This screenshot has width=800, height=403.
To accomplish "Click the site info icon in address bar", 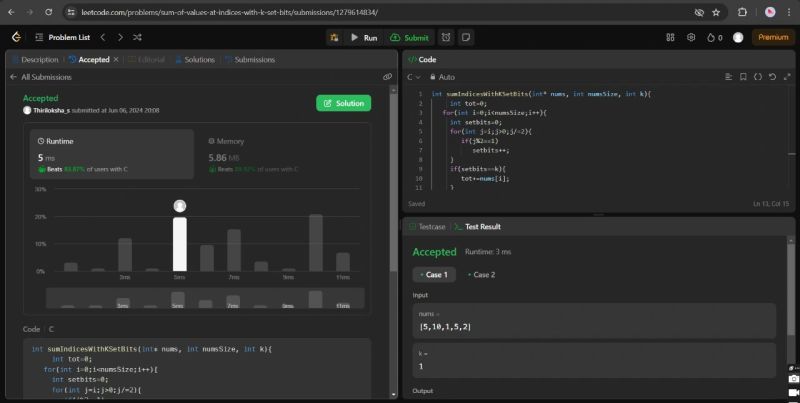I will (71, 12).
